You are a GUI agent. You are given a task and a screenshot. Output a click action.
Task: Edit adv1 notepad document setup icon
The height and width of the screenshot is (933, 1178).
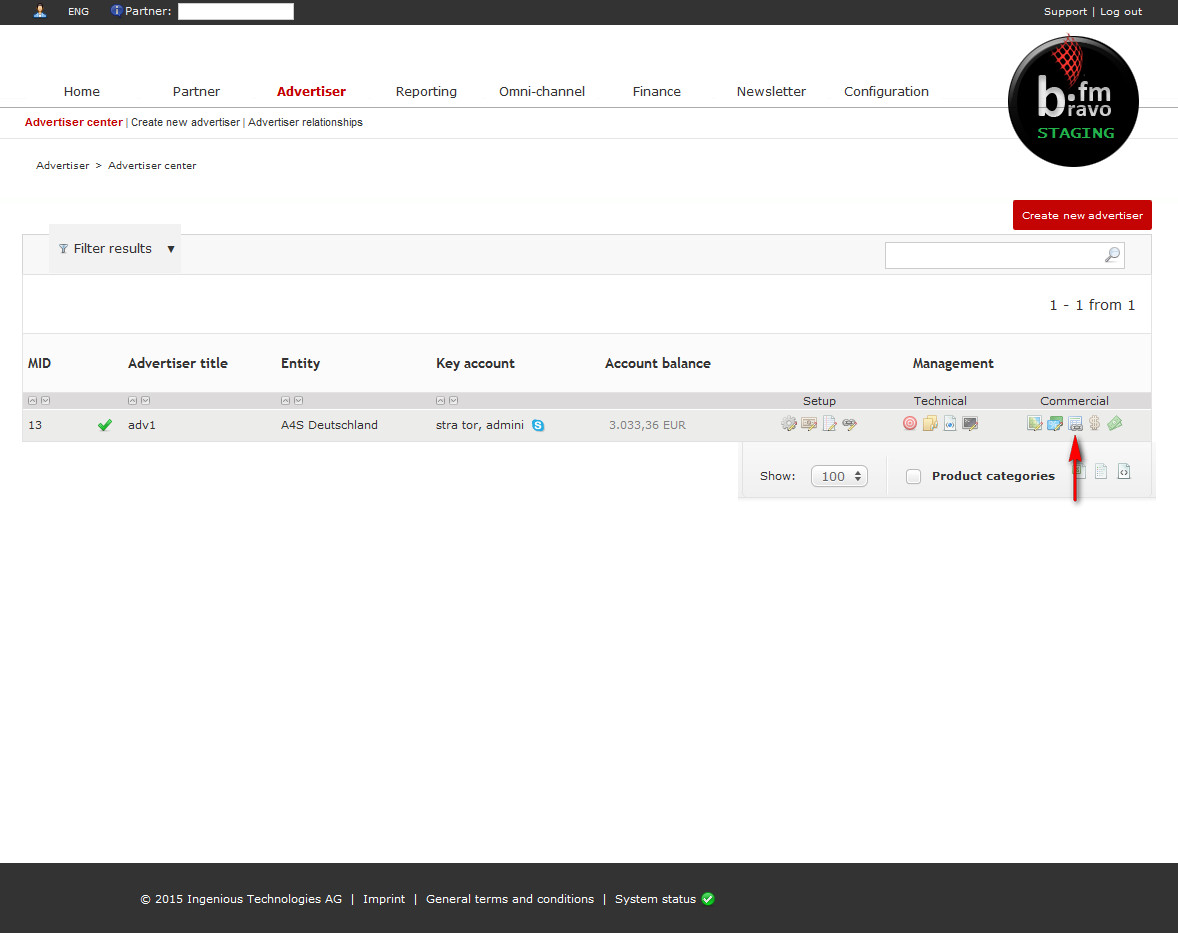tap(829, 424)
